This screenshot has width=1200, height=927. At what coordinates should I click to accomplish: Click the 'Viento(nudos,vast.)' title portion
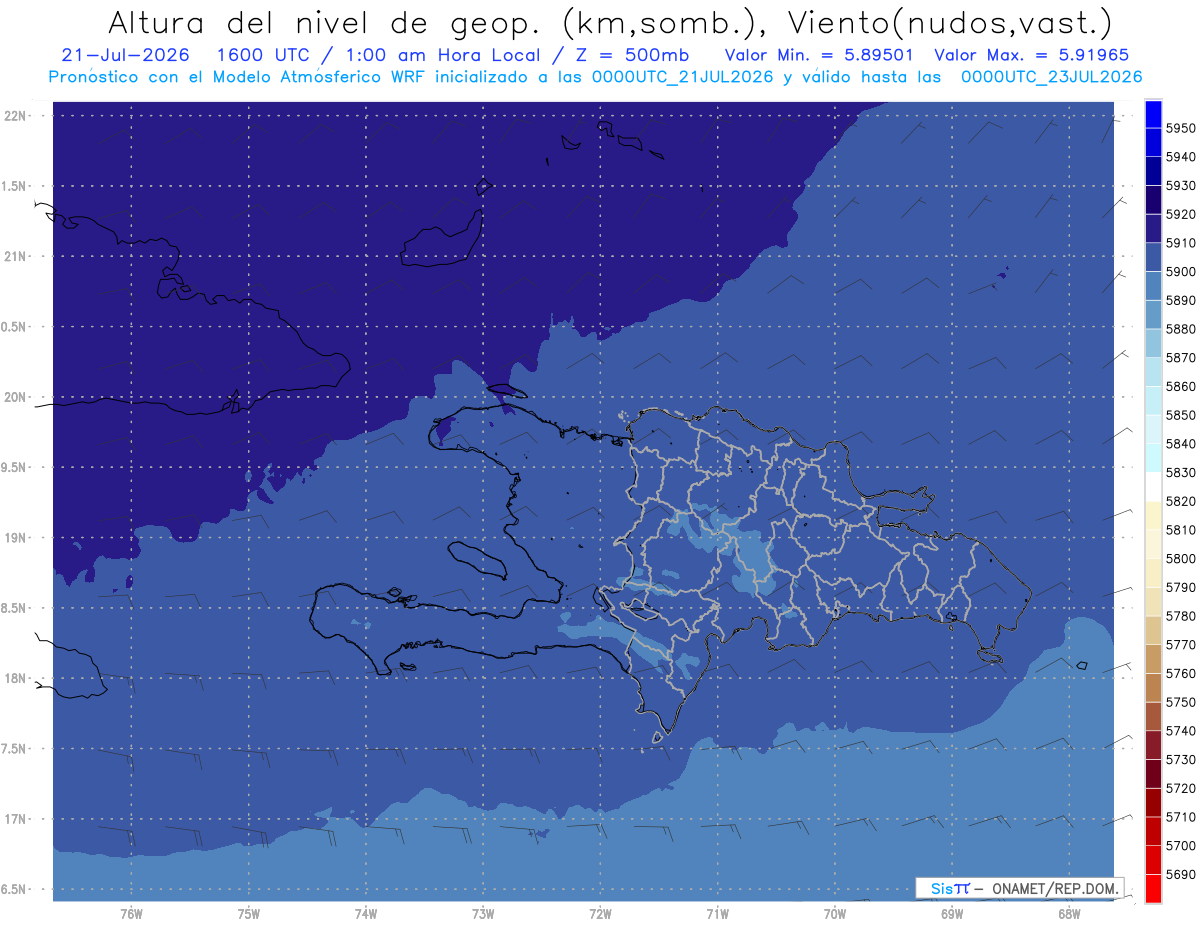coord(950,22)
